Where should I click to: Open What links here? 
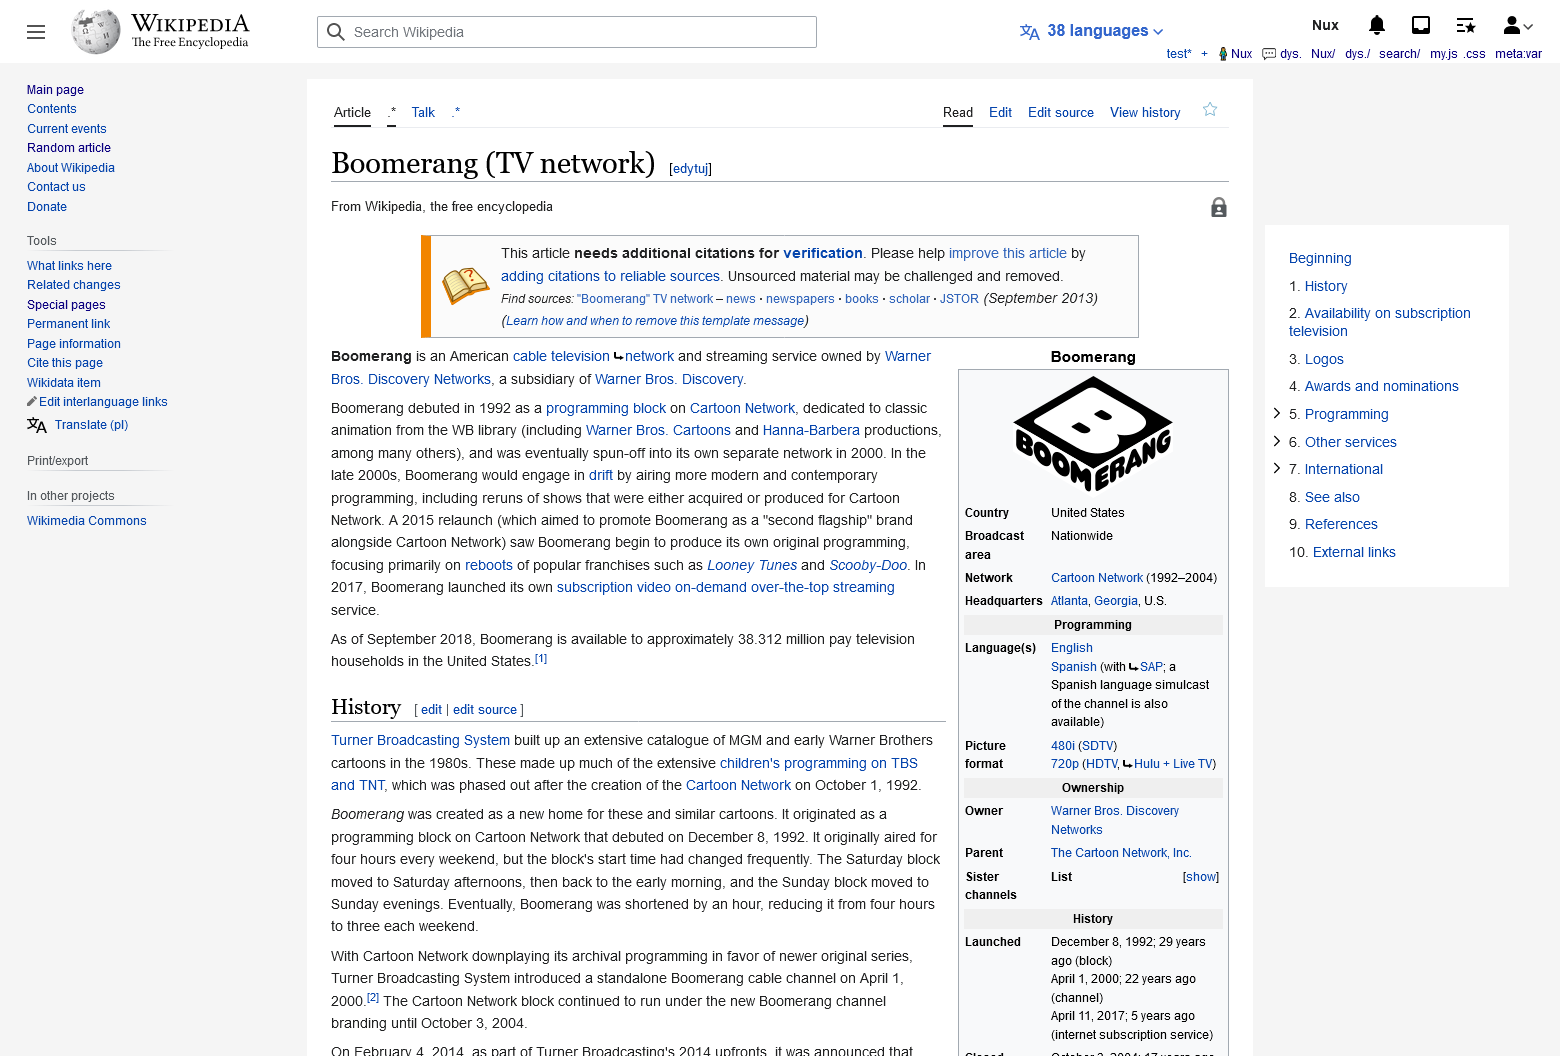69,266
